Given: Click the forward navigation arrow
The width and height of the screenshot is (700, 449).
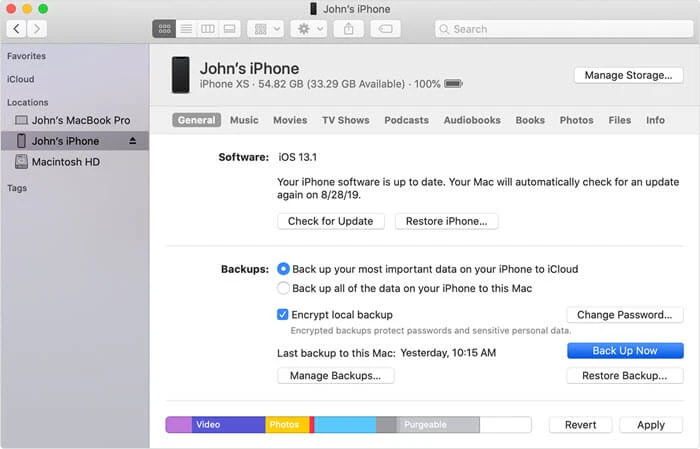Looking at the screenshot, I should (x=39, y=29).
